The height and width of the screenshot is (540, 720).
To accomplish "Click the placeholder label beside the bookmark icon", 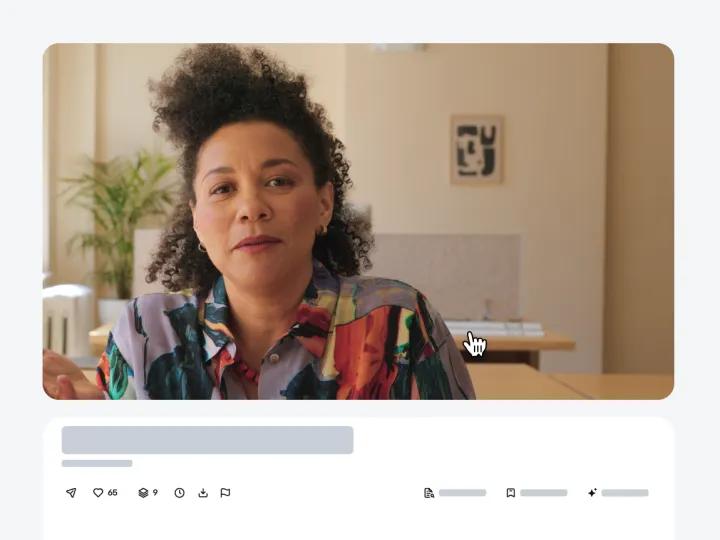I will [x=544, y=493].
